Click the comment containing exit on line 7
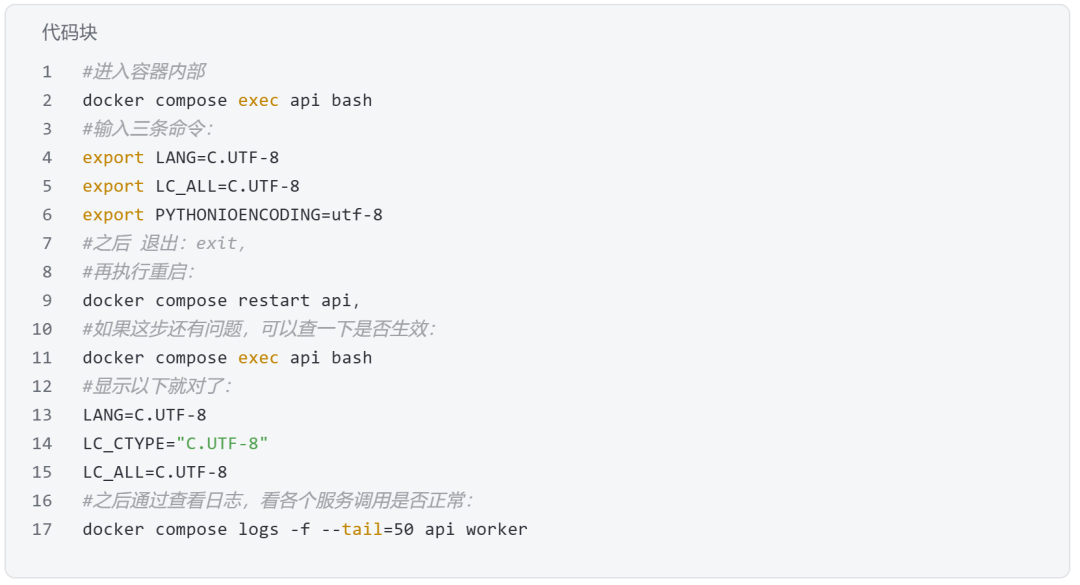The width and height of the screenshot is (1080, 585). [164, 243]
